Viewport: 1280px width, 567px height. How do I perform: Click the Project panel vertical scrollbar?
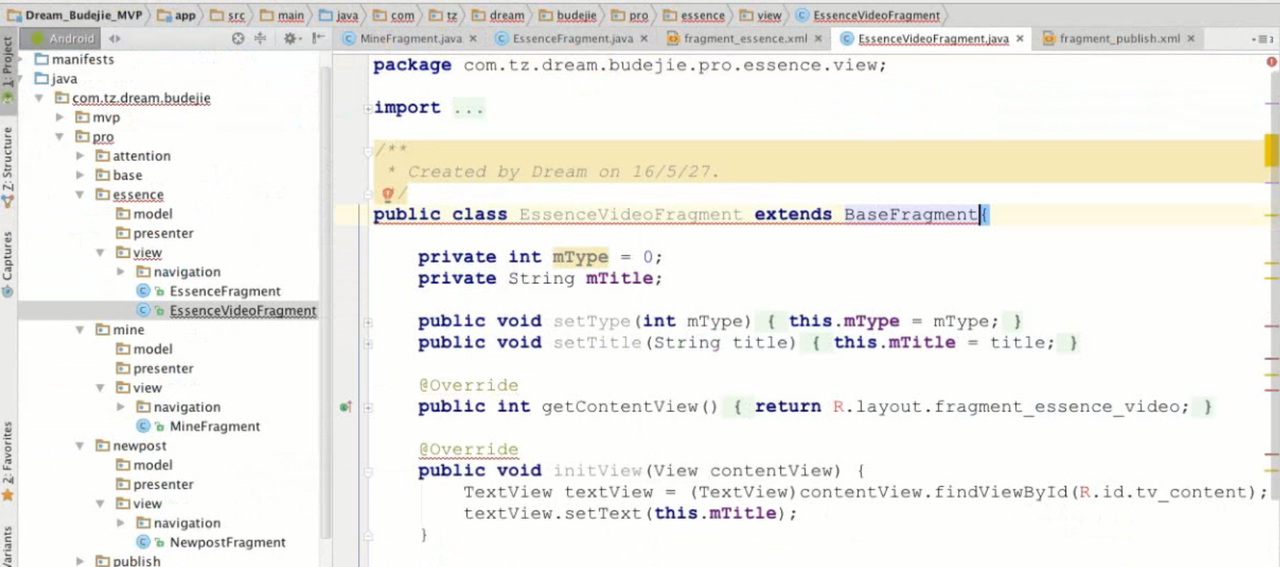[325, 300]
